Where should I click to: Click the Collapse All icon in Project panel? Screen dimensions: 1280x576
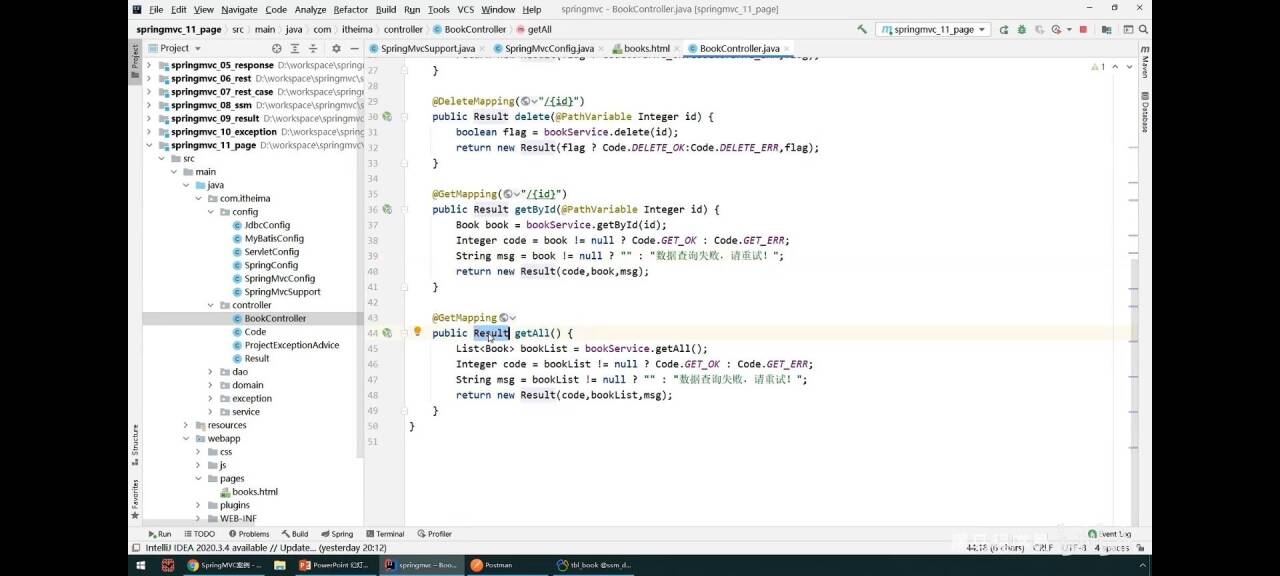pos(315,48)
